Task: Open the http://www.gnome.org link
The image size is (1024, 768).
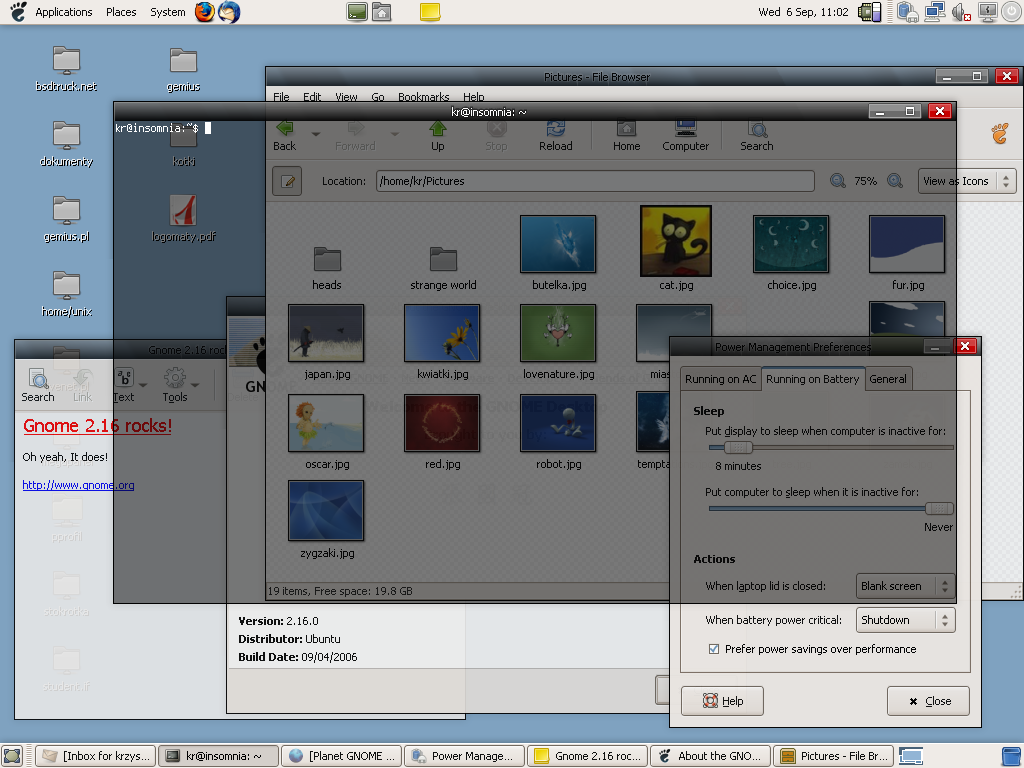Action: (78, 485)
